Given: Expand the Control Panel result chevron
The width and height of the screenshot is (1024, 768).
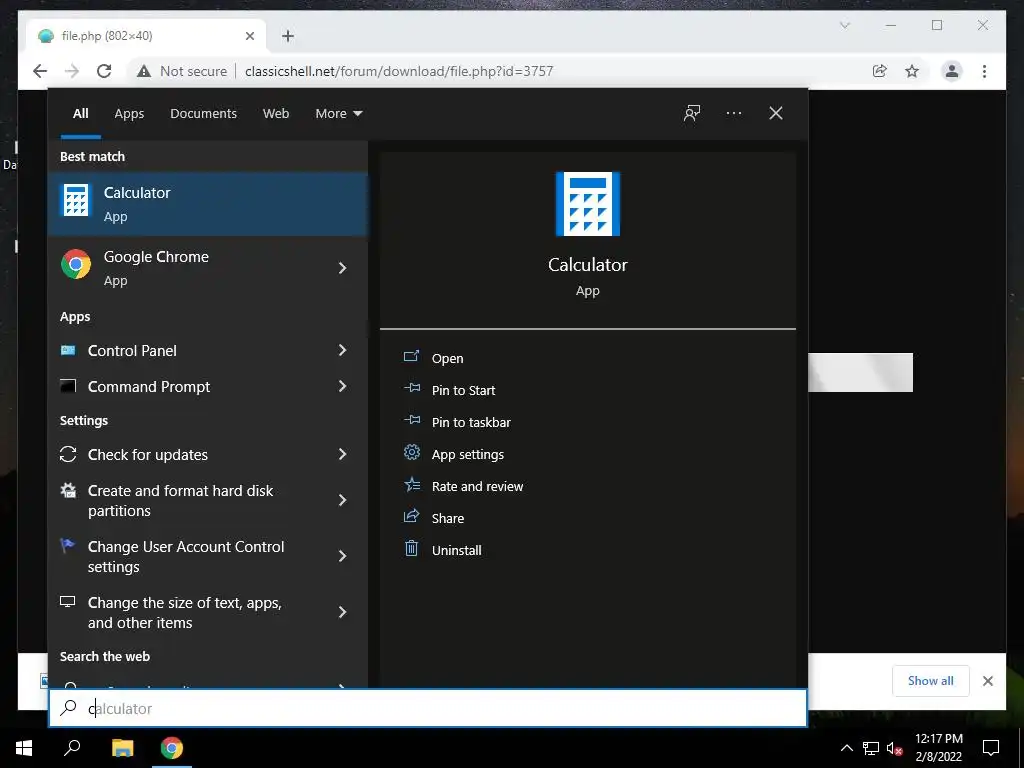Looking at the screenshot, I should tap(342, 350).
